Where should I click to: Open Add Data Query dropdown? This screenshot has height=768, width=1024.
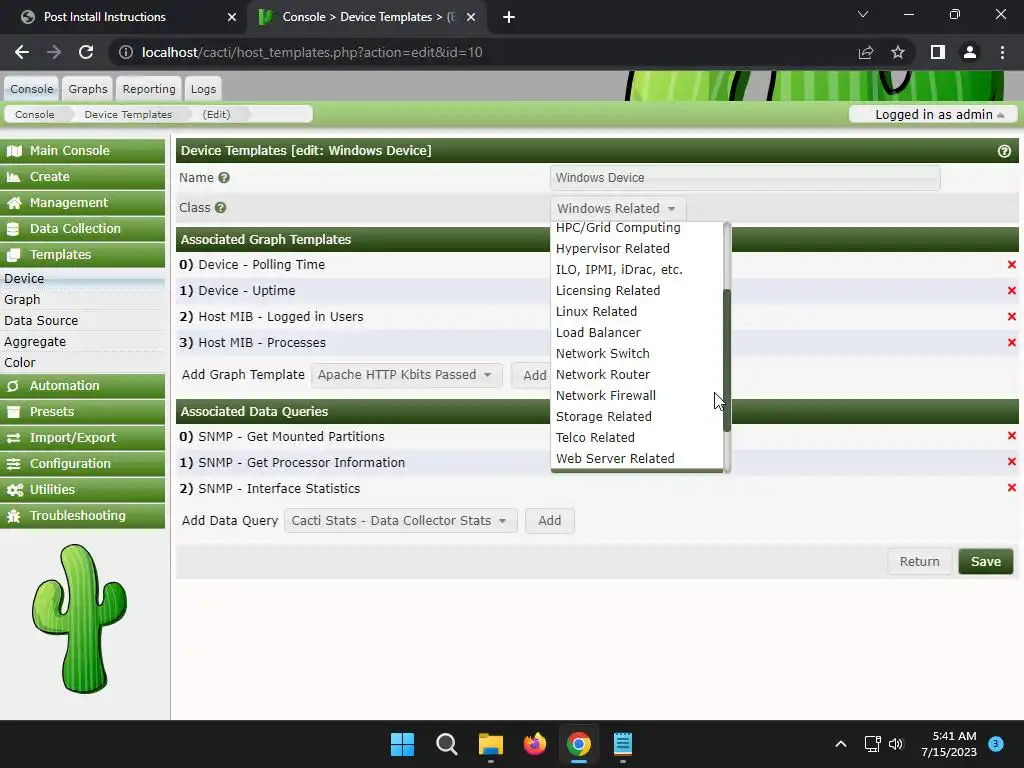click(400, 520)
